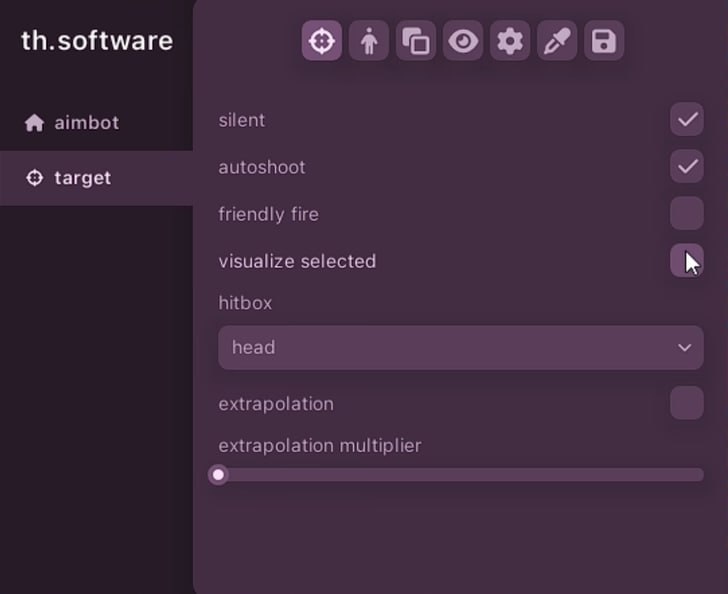The width and height of the screenshot is (728, 594).
Task: Click the middle of extrapolation multiplier track
Action: point(461,475)
